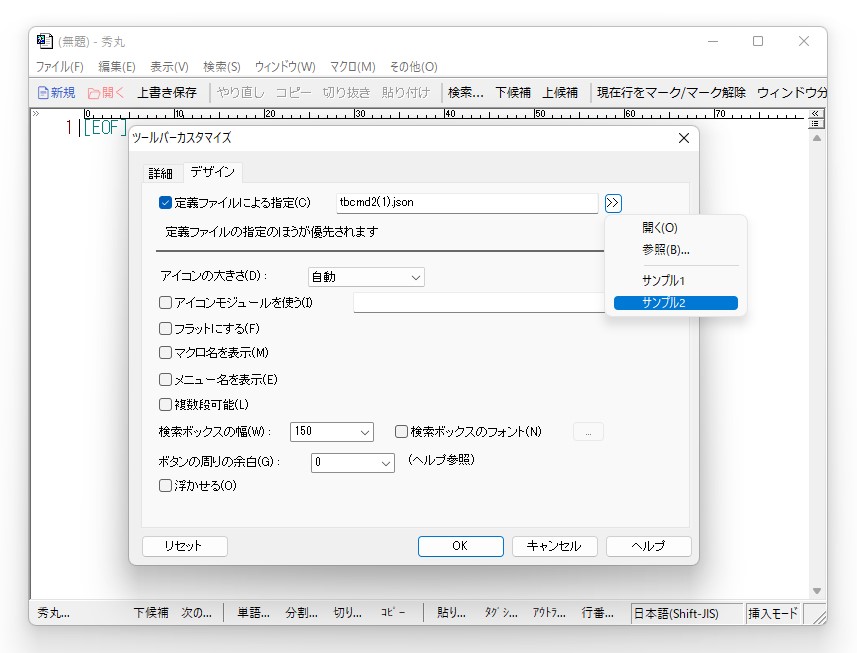This screenshot has height=653, width=857.
Task: Enable the フラットにする checkbox
Action: click(x=165, y=330)
